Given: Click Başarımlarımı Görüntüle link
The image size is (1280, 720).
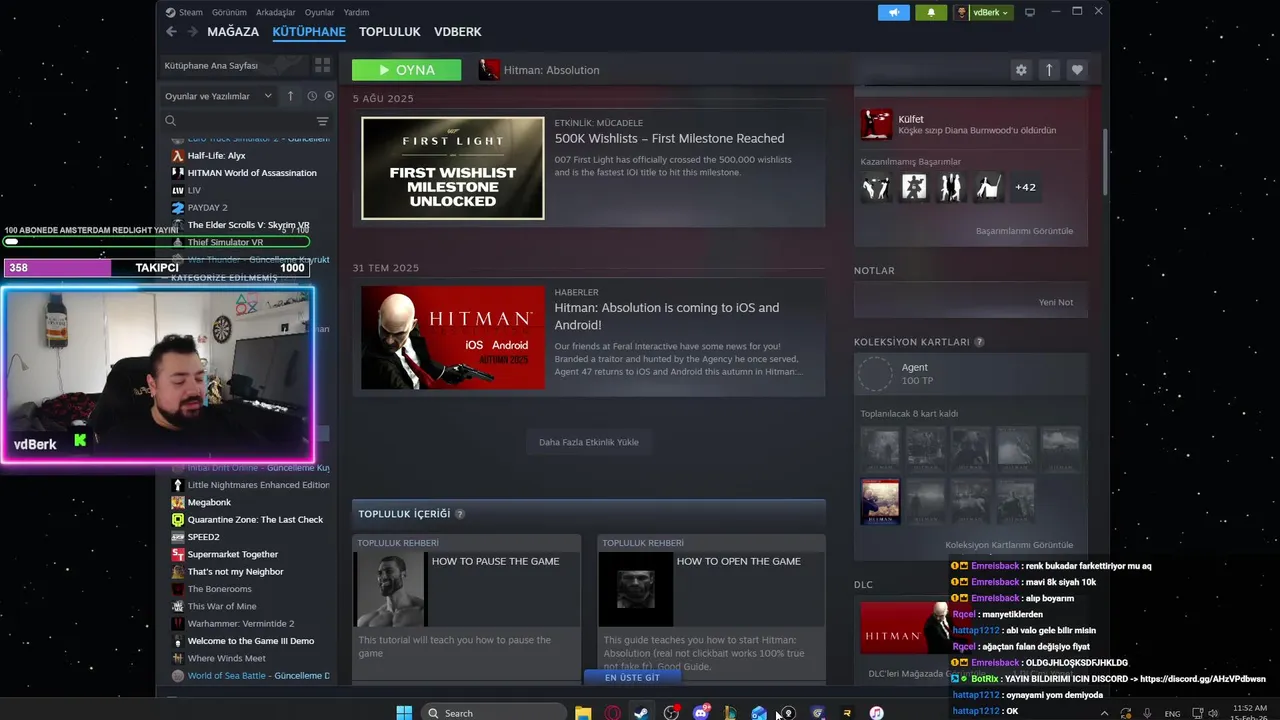Looking at the screenshot, I should pyautogui.click(x=1024, y=231).
